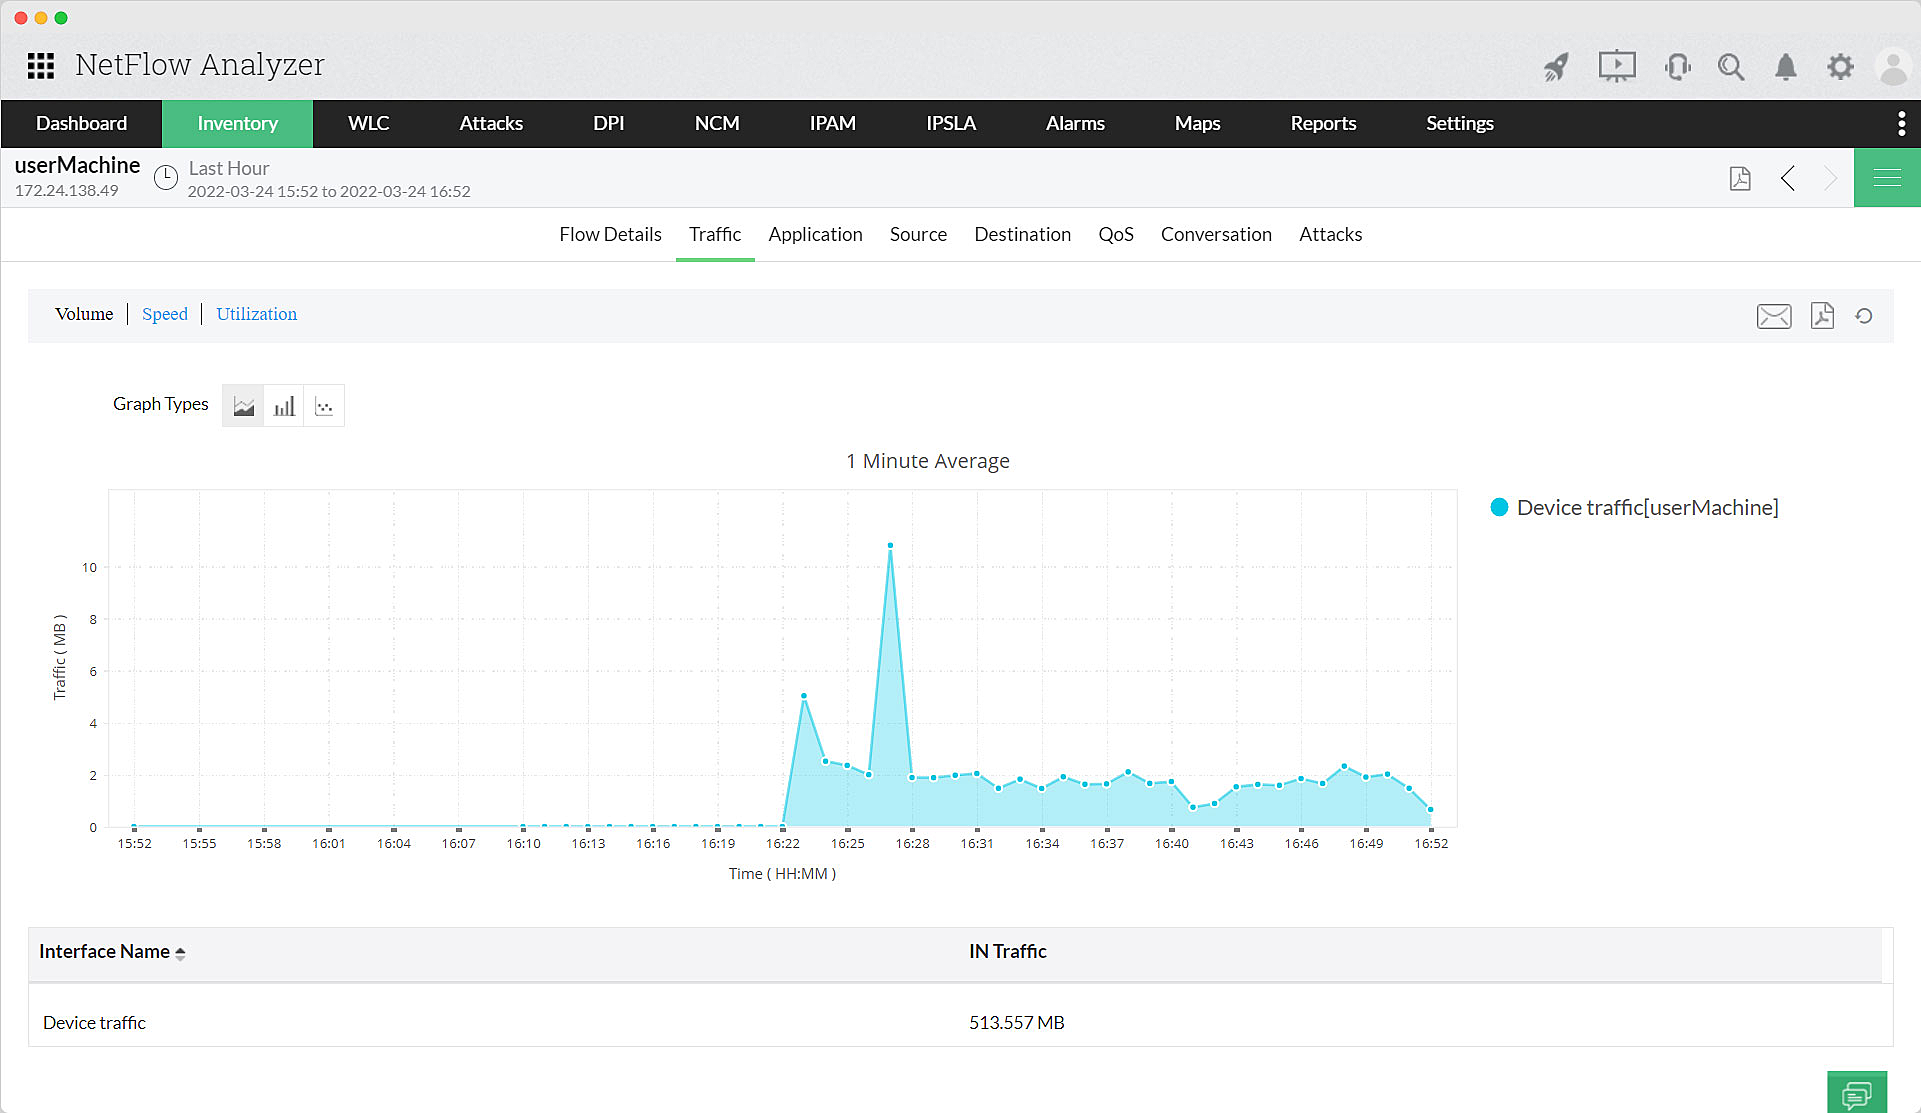
Task: Open the three-dot overflow menu
Action: point(1901,123)
